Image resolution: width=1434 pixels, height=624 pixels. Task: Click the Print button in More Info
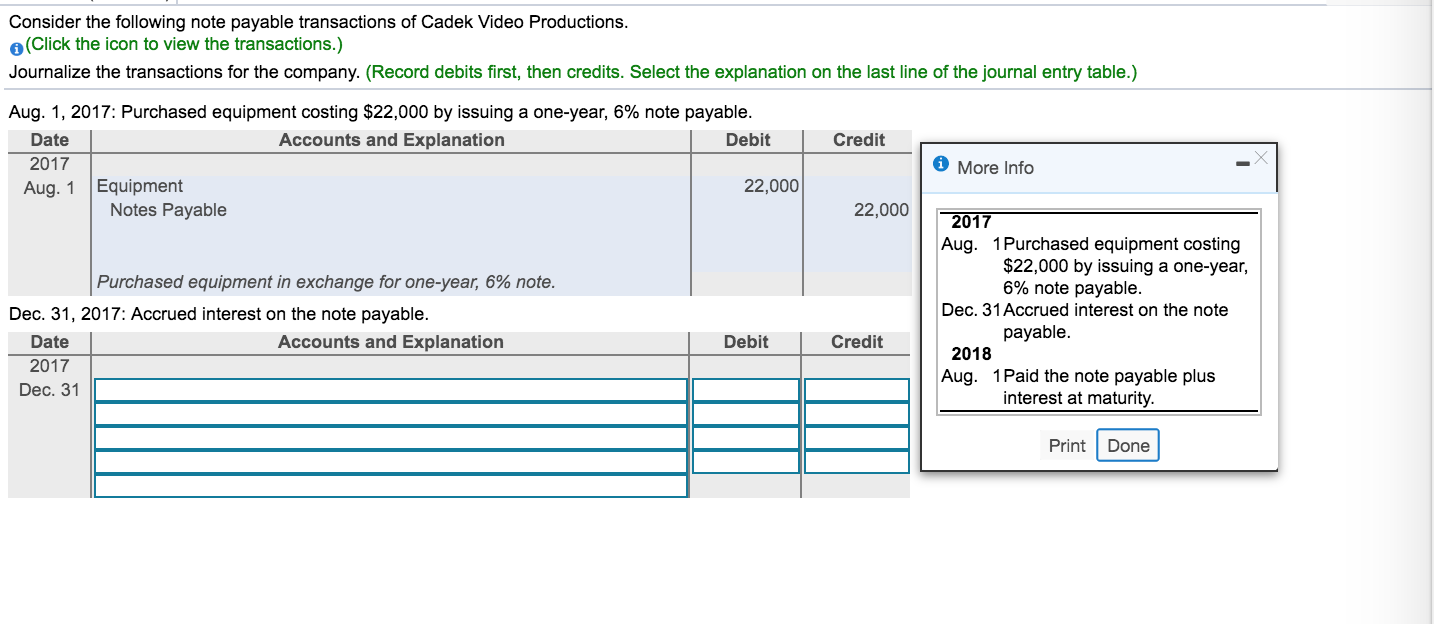coord(1066,445)
